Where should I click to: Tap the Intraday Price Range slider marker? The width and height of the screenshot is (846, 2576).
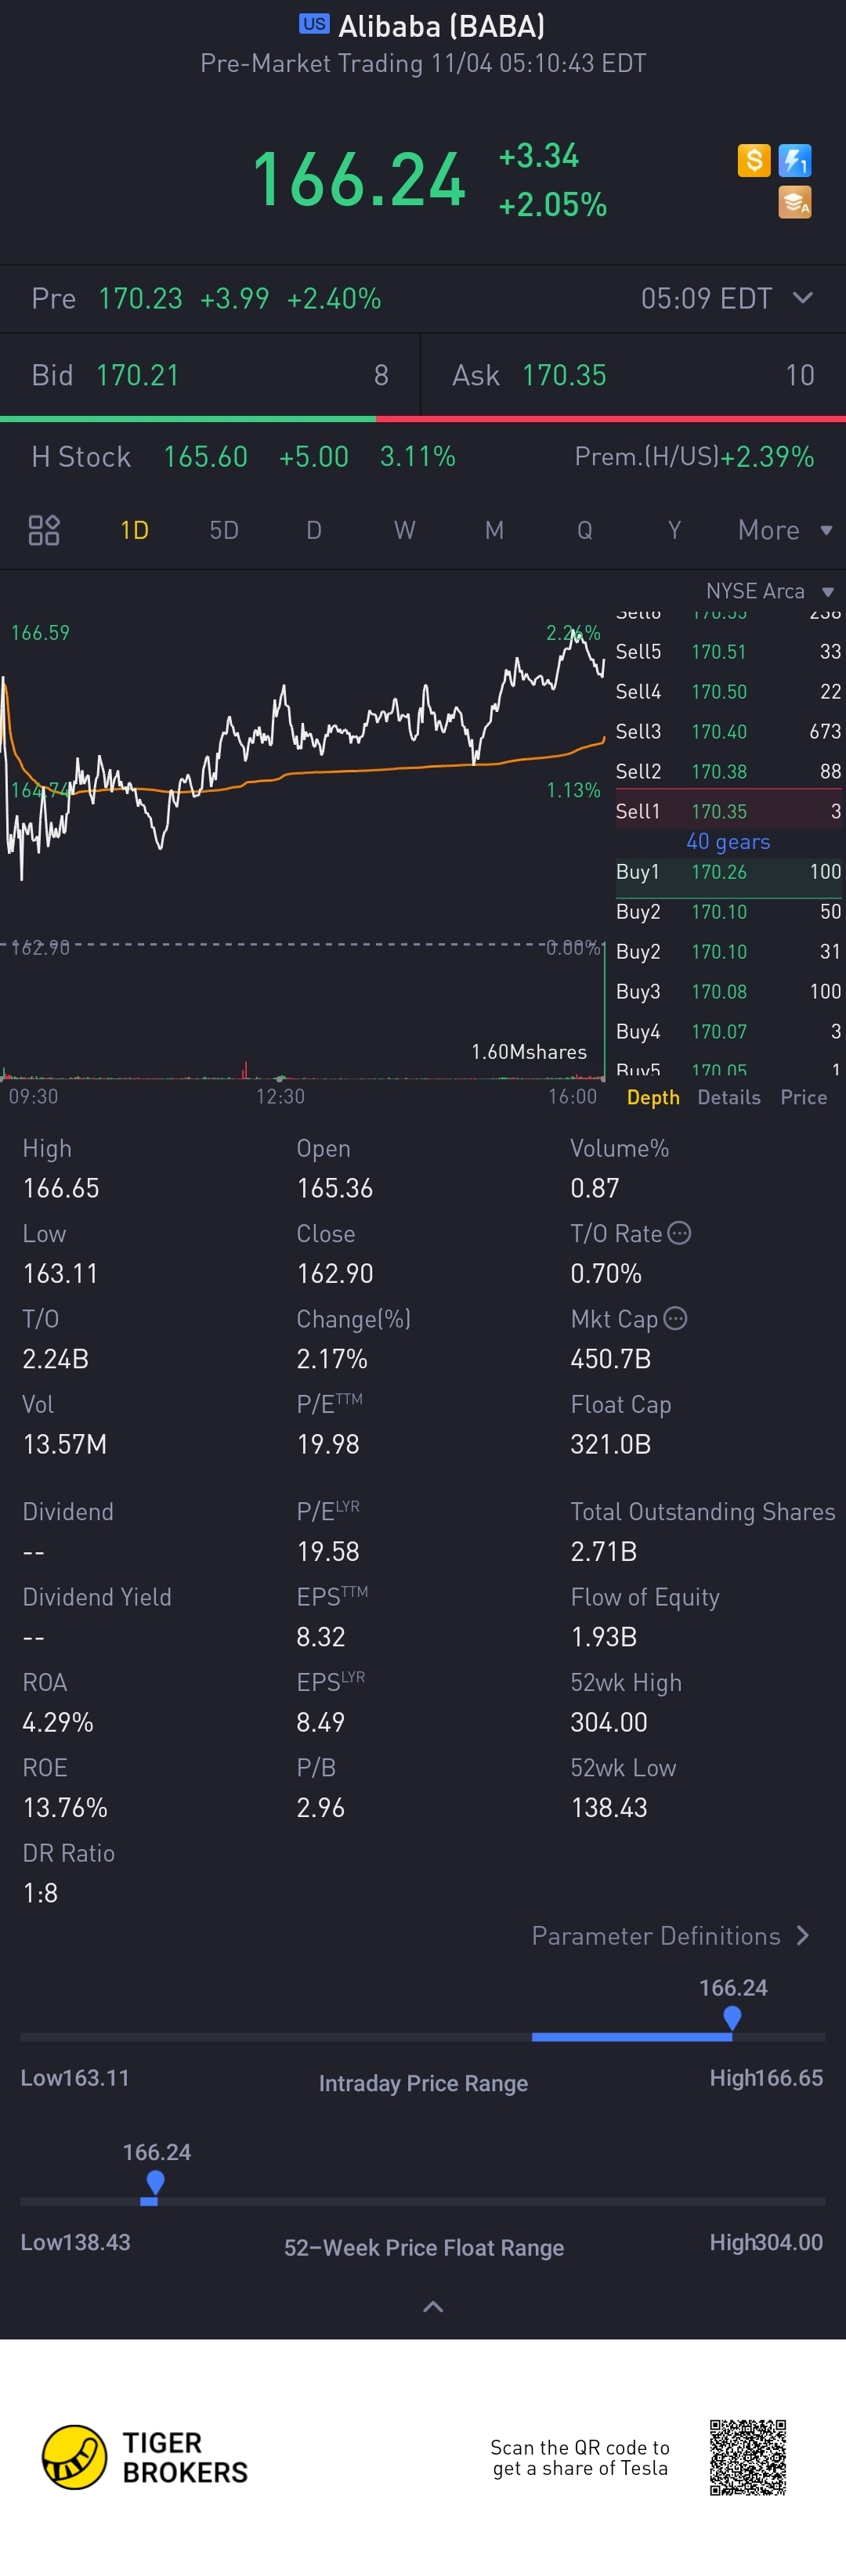[732, 2018]
